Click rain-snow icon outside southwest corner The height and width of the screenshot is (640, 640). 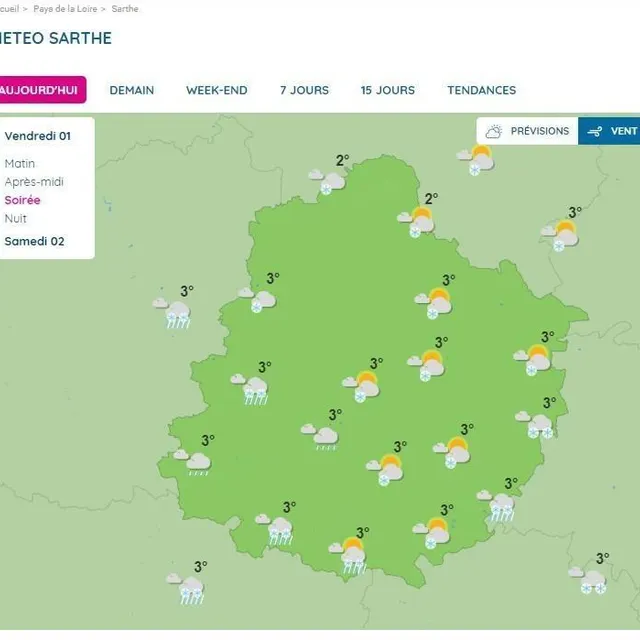(185, 589)
